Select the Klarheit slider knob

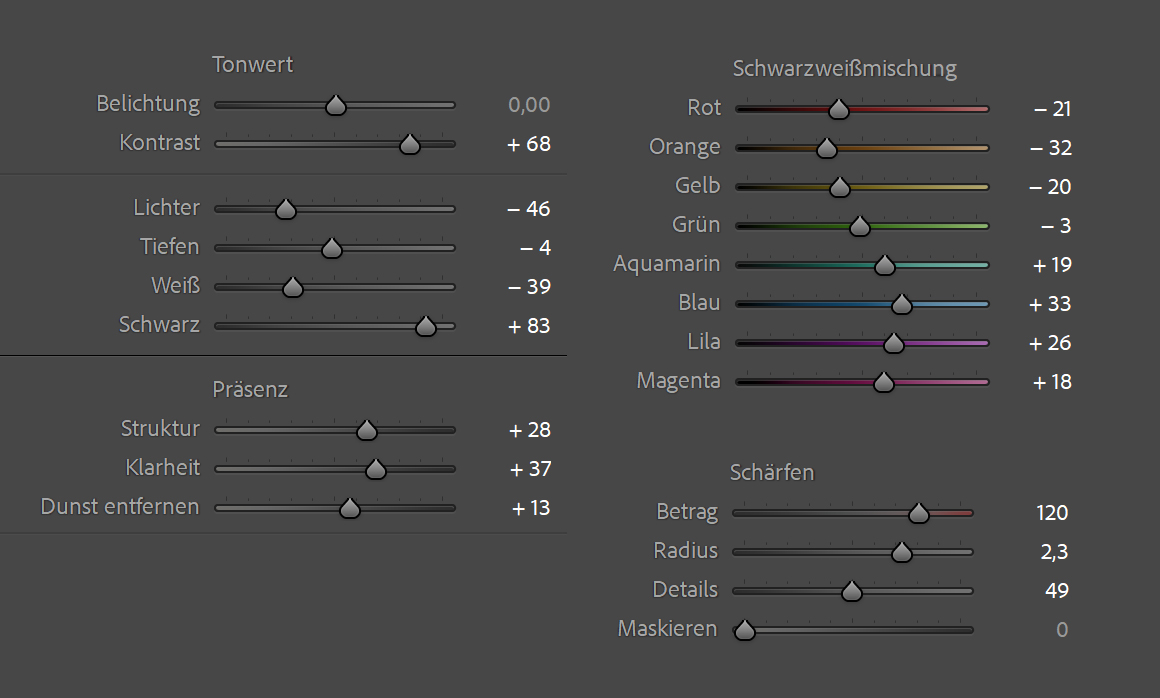[x=376, y=469]
